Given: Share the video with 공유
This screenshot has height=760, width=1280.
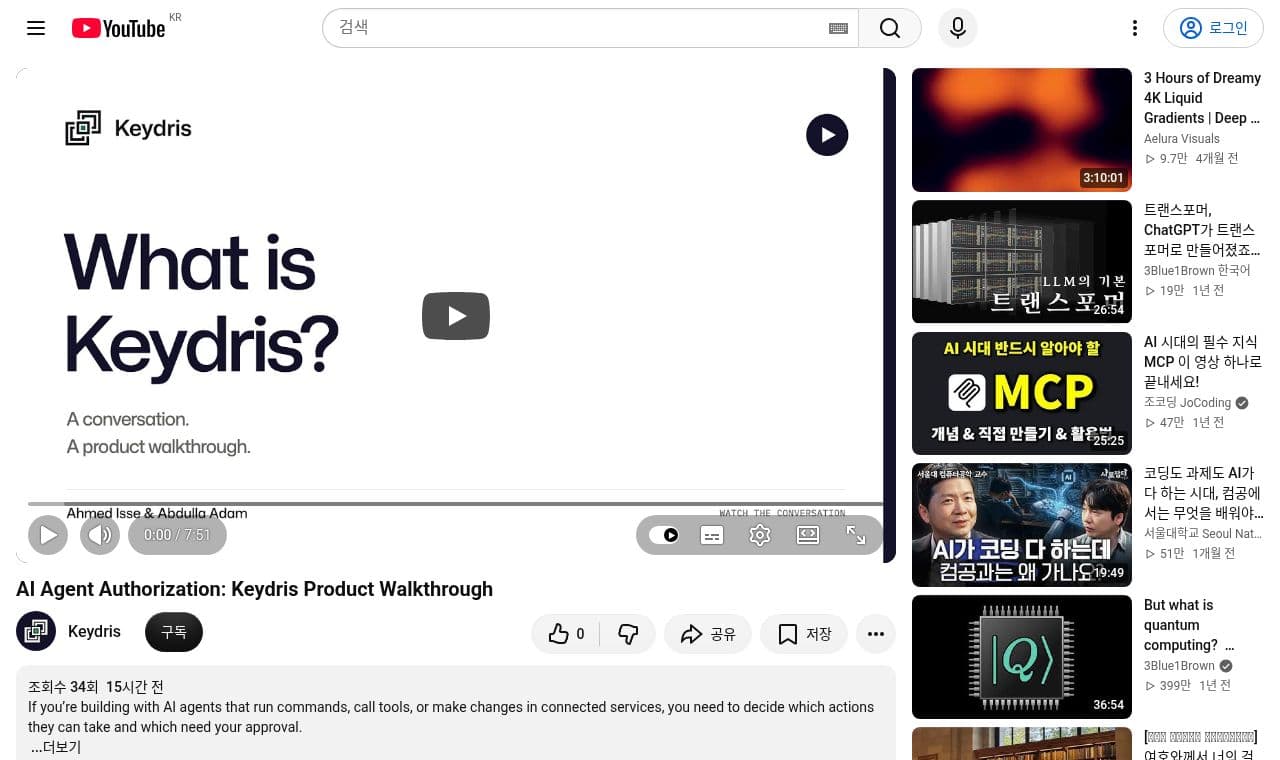Looking at the screenshot, I should point(708,634).
